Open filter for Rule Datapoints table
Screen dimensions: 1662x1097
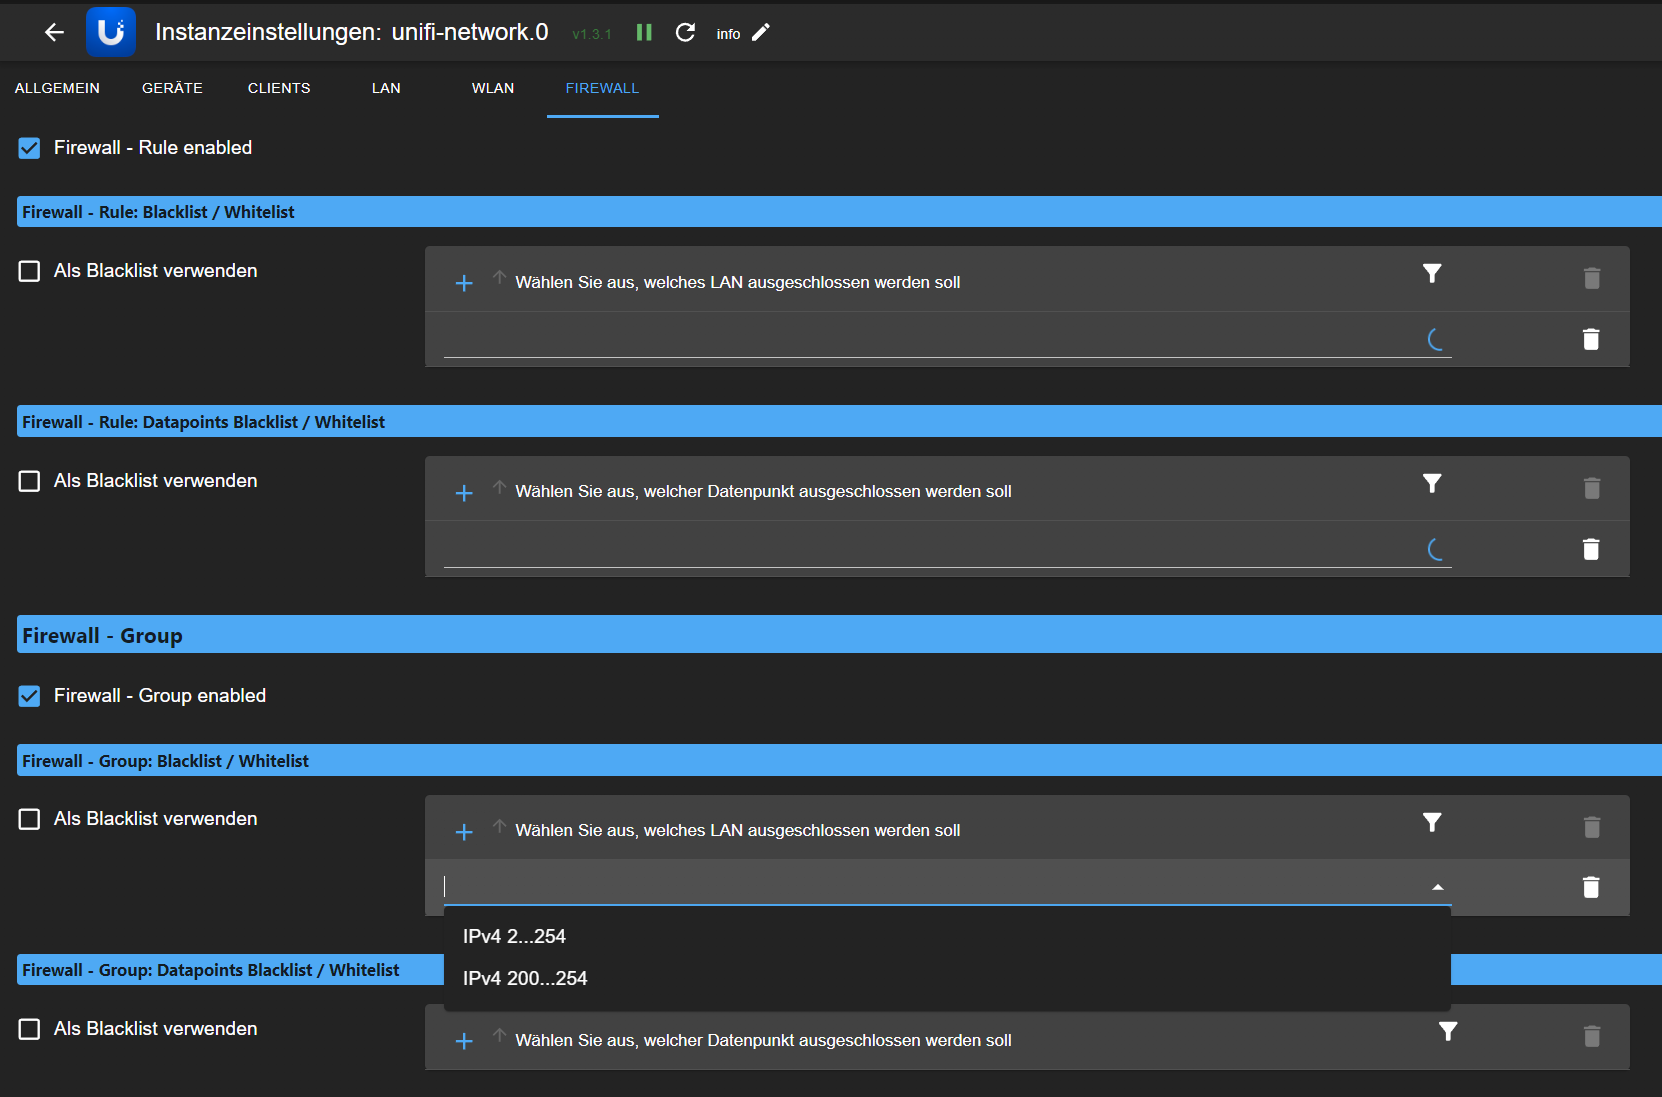(x=1432, y=484)
